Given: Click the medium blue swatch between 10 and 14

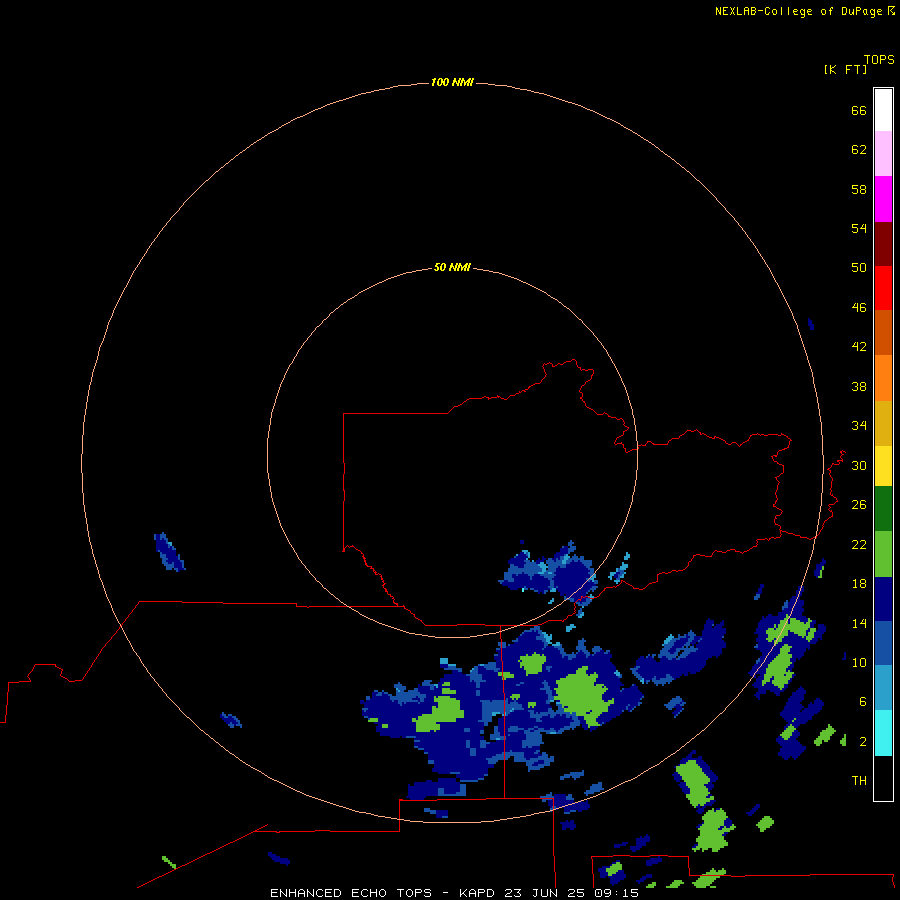Looking at the screenshot, I should pos(883,643).
